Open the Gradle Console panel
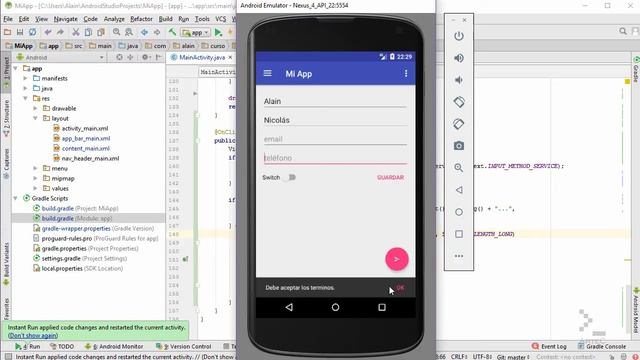 point(602,346)
